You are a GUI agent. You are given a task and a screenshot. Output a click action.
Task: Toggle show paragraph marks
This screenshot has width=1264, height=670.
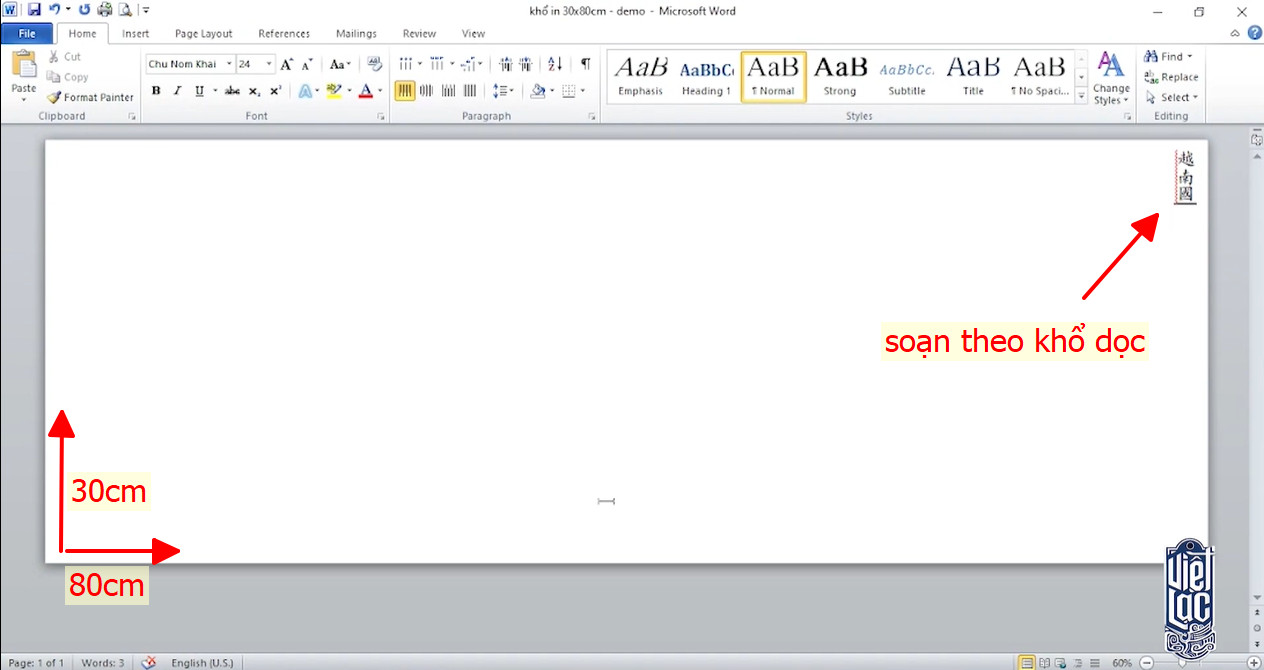click(585, 64)
